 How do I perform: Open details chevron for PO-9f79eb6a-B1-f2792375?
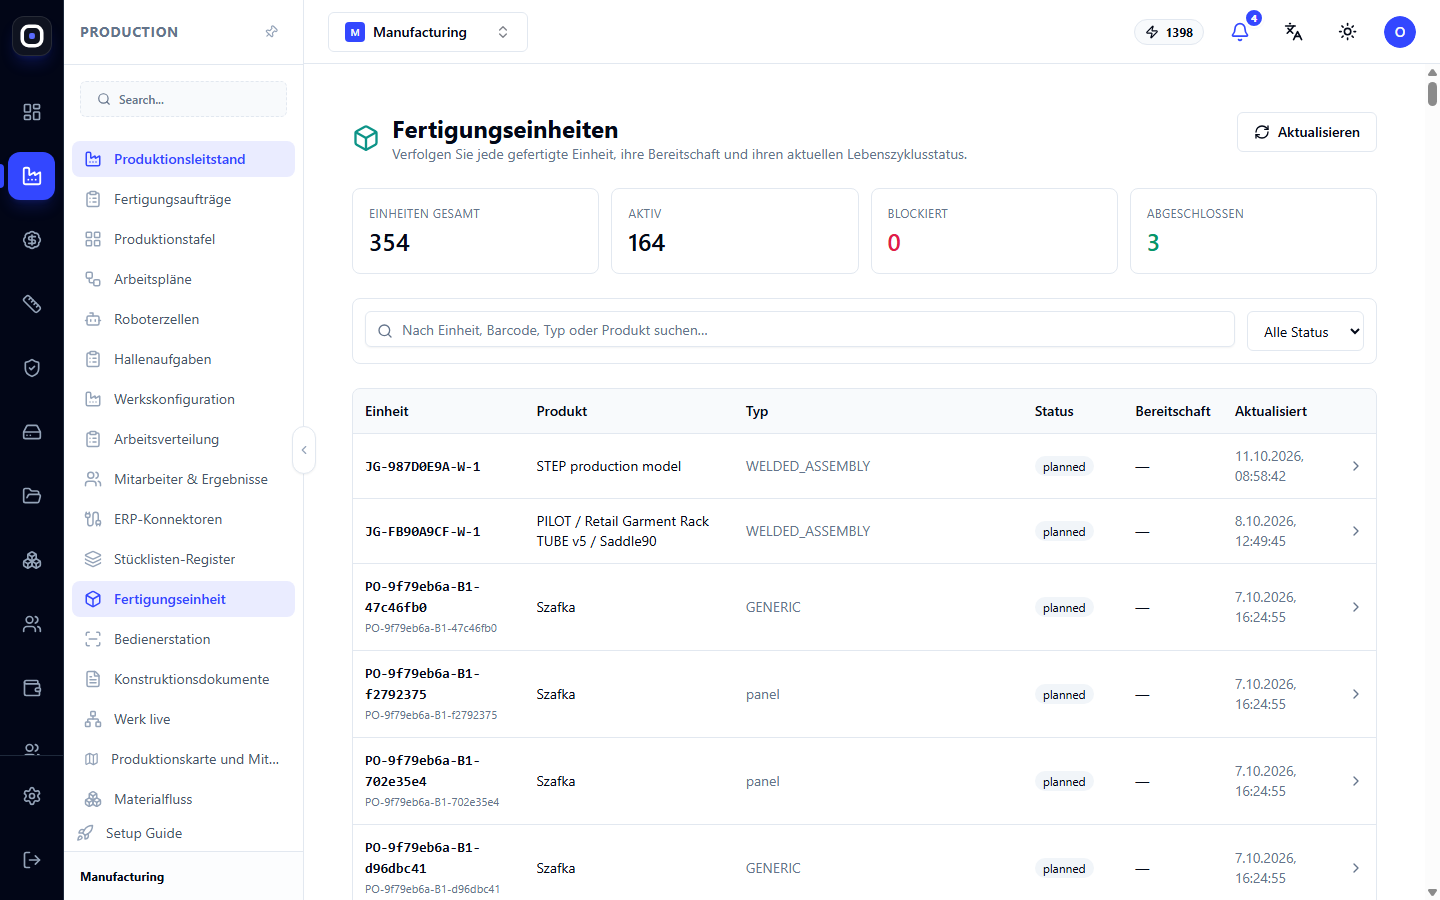[1356, 694]
